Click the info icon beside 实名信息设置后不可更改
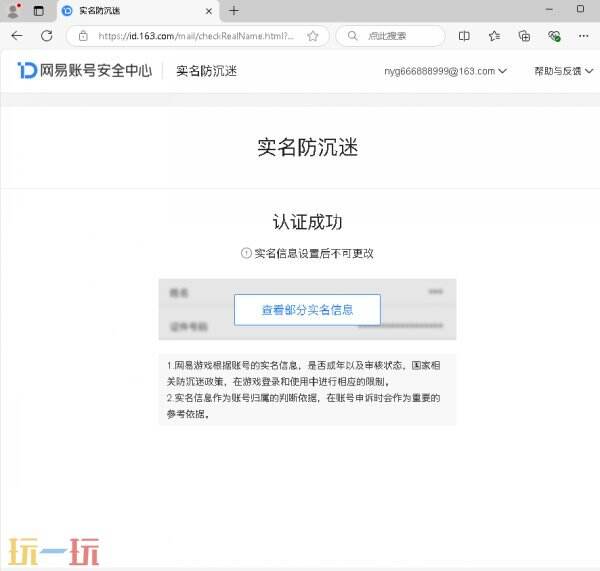The image size is (600, 571). 246,253
